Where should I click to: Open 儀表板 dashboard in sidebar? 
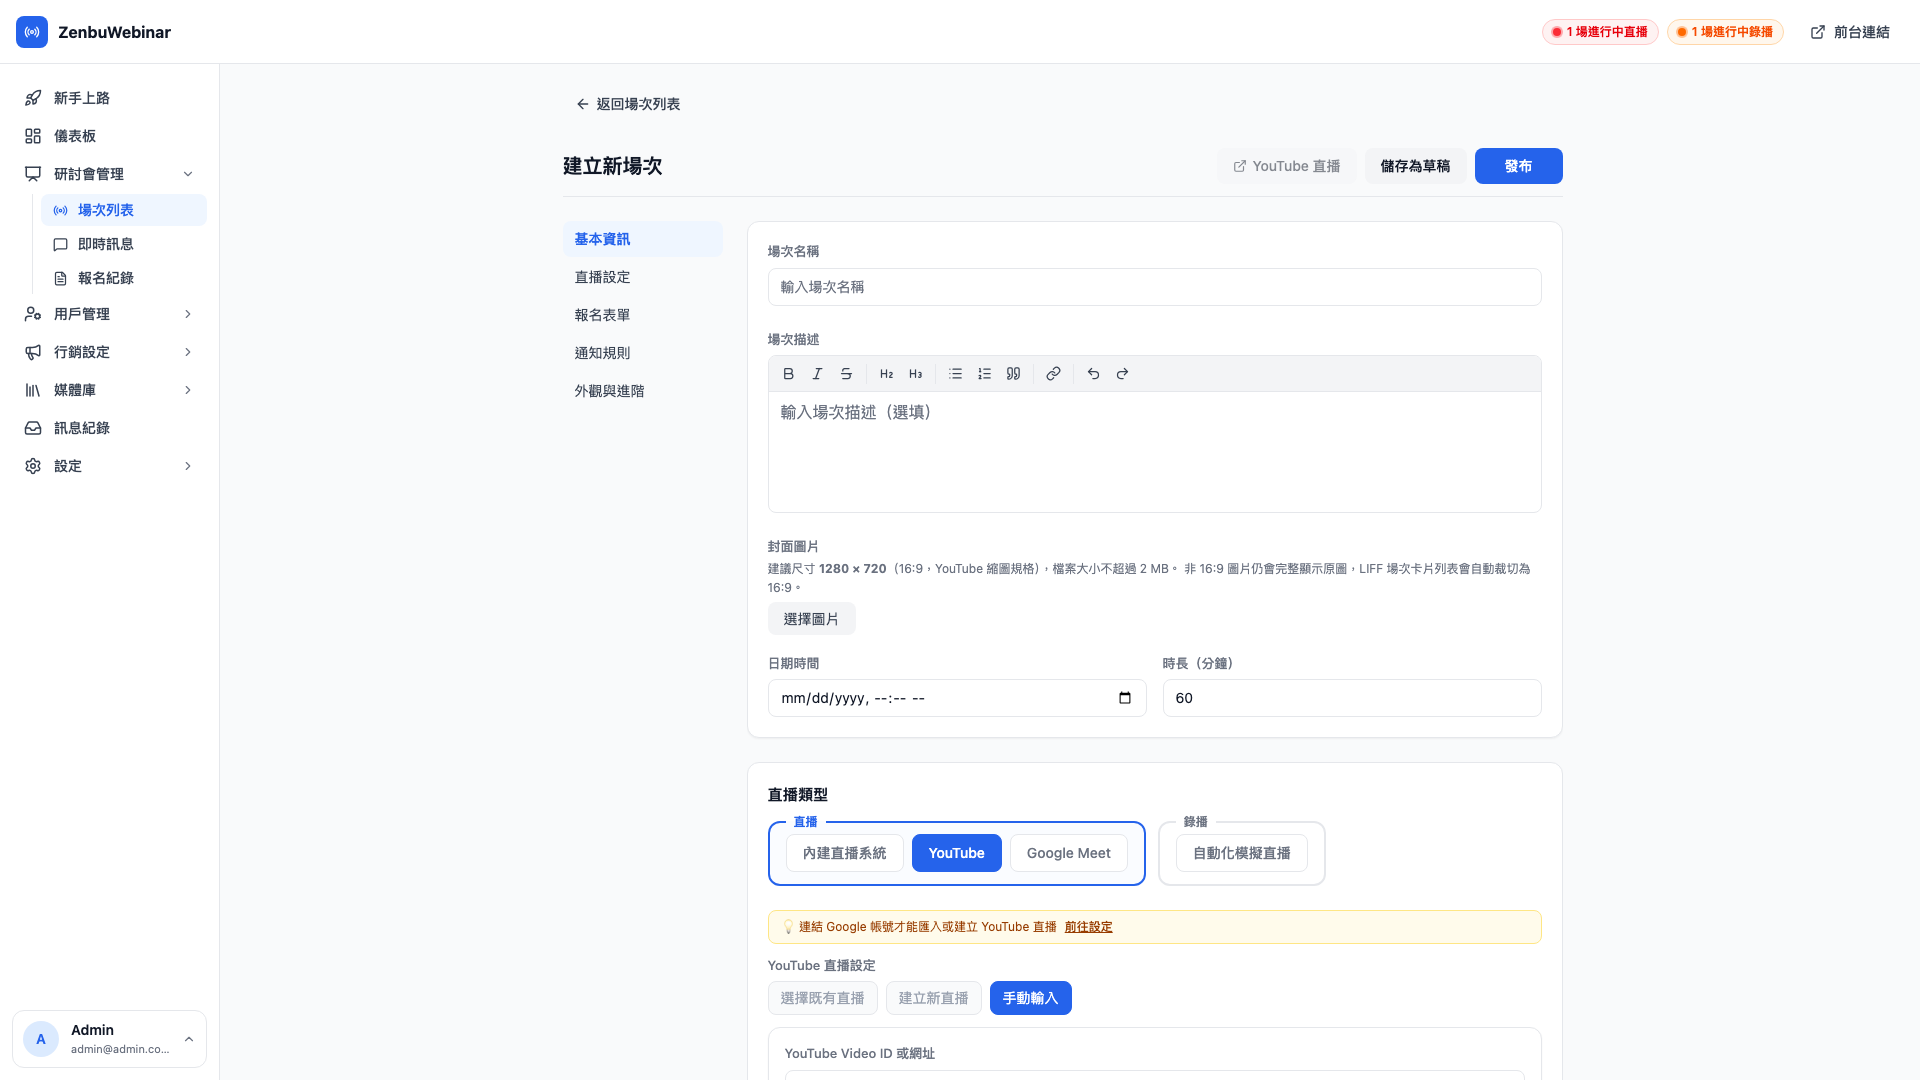coord(110,136)
